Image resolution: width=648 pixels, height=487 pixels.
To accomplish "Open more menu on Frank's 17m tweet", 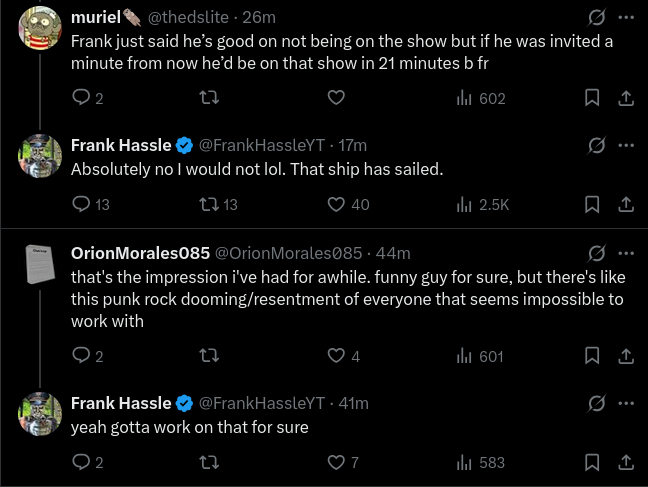I will [626, 145].
